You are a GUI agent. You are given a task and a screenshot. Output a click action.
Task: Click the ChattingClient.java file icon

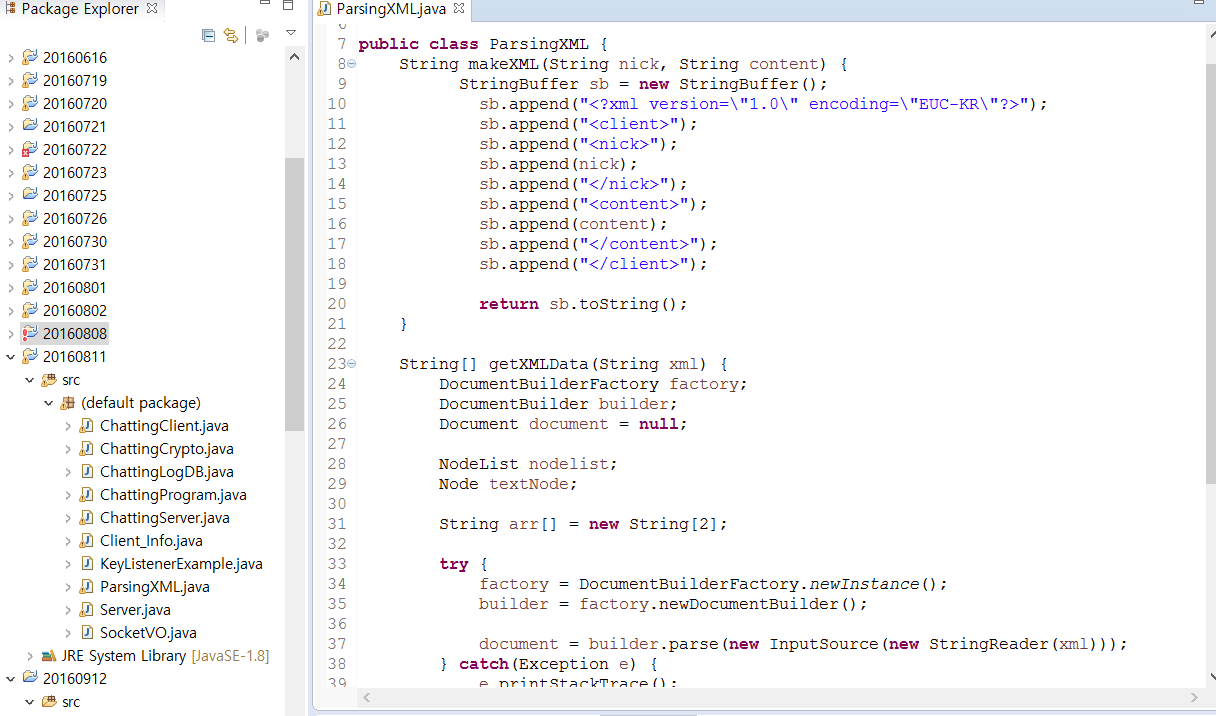(88, 426)
